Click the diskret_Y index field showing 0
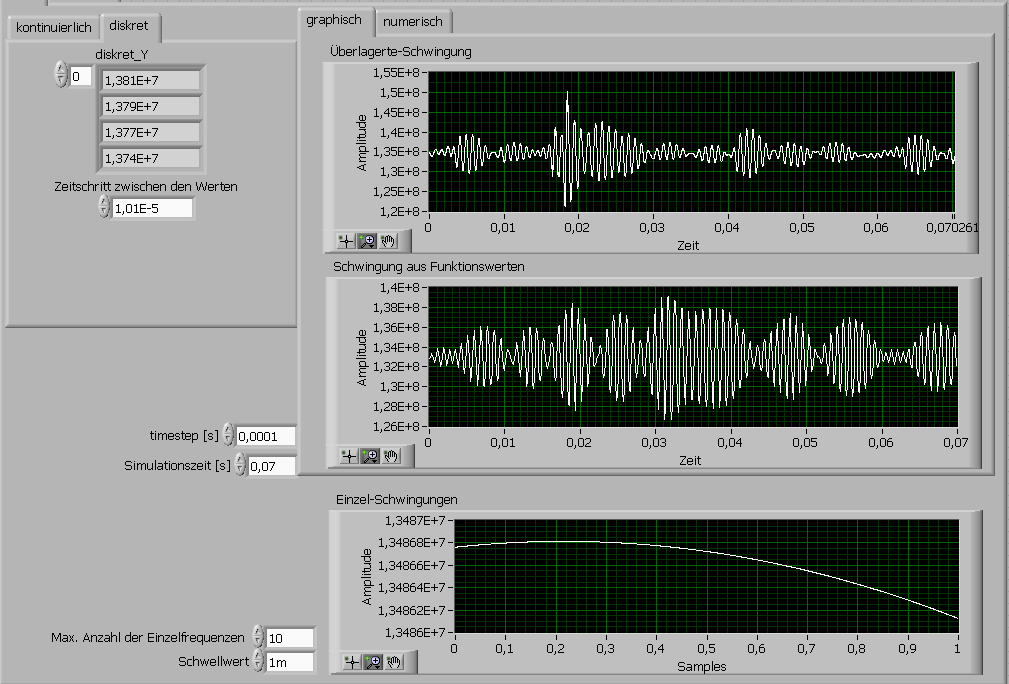This screenshot has width=1009, height=684. coord(80,77)
